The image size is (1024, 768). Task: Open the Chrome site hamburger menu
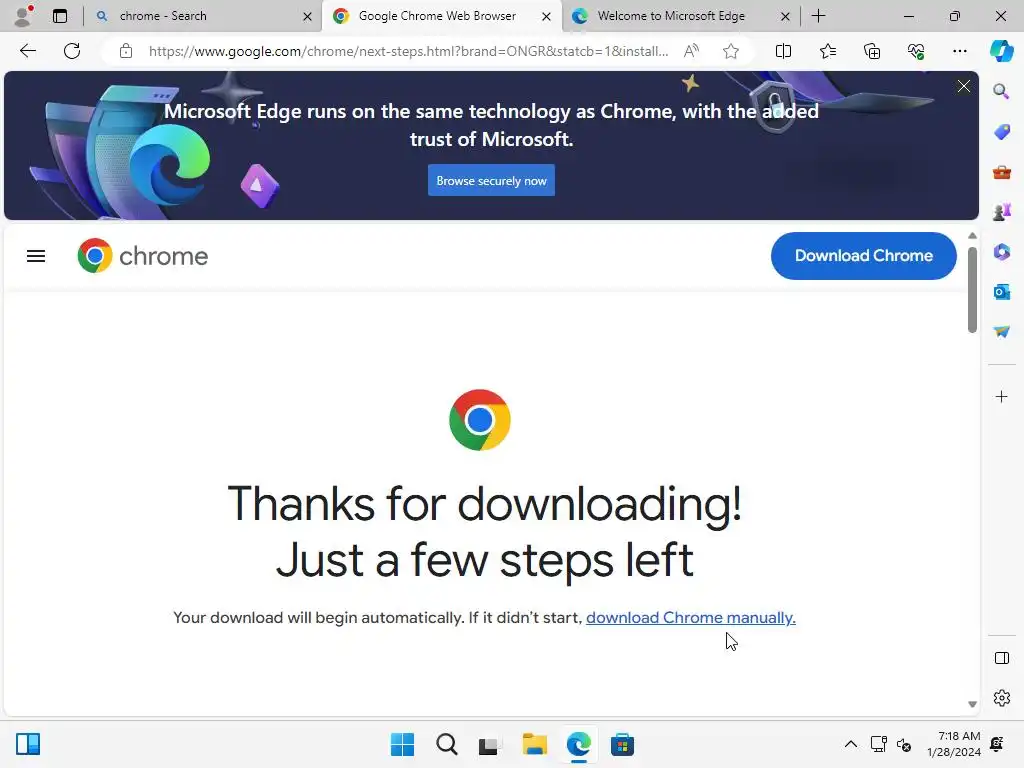click(x=36, y=256)
